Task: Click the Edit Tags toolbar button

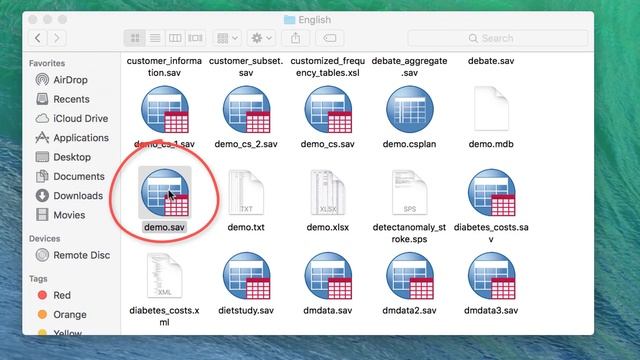Action: [x=329, y=38]
